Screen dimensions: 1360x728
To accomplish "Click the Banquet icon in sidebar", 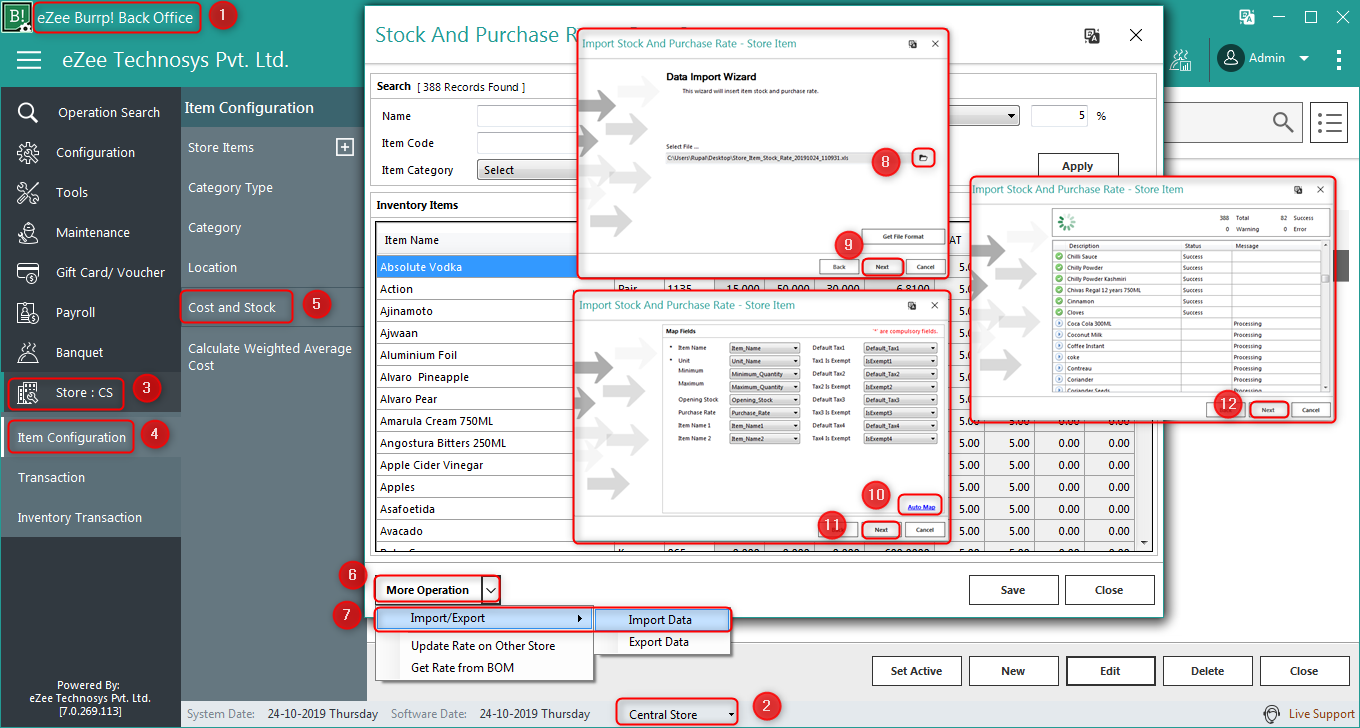I will (28, 352).
